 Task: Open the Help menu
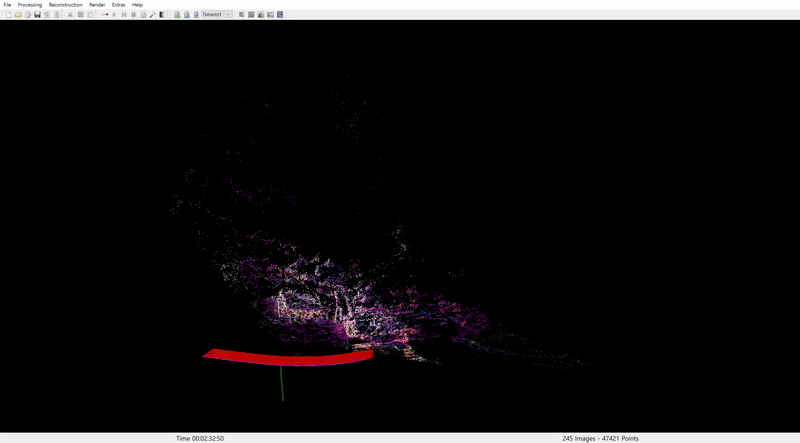(137, 5)
